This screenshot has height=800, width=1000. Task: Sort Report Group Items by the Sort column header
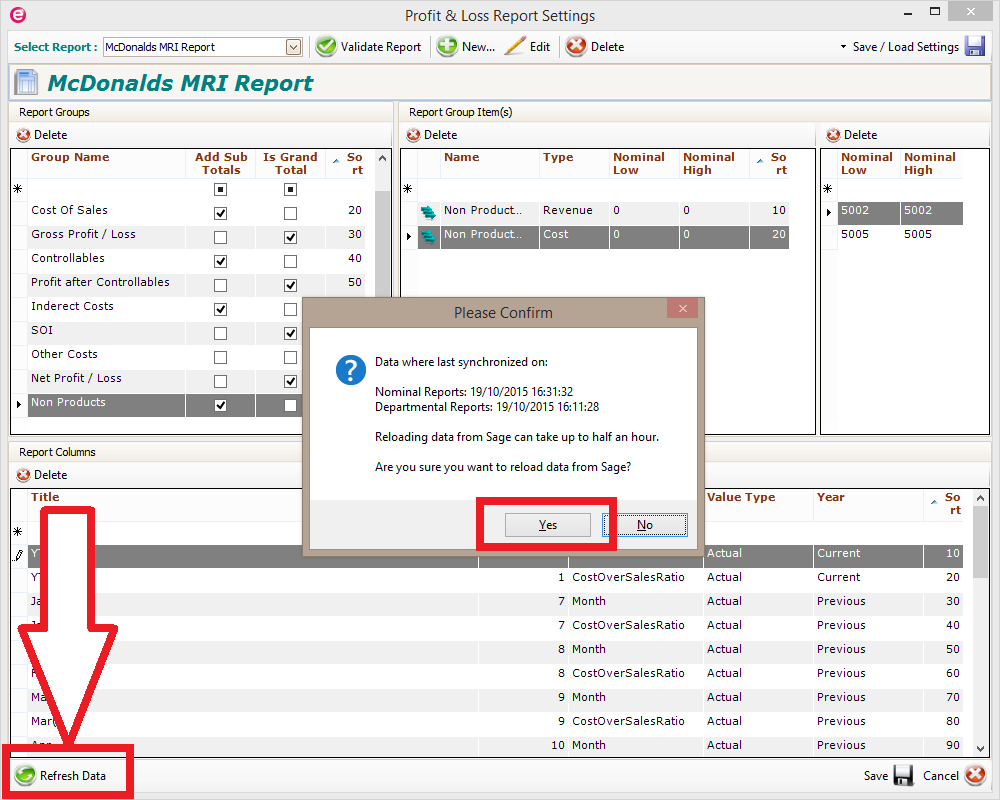pos(770,163)
